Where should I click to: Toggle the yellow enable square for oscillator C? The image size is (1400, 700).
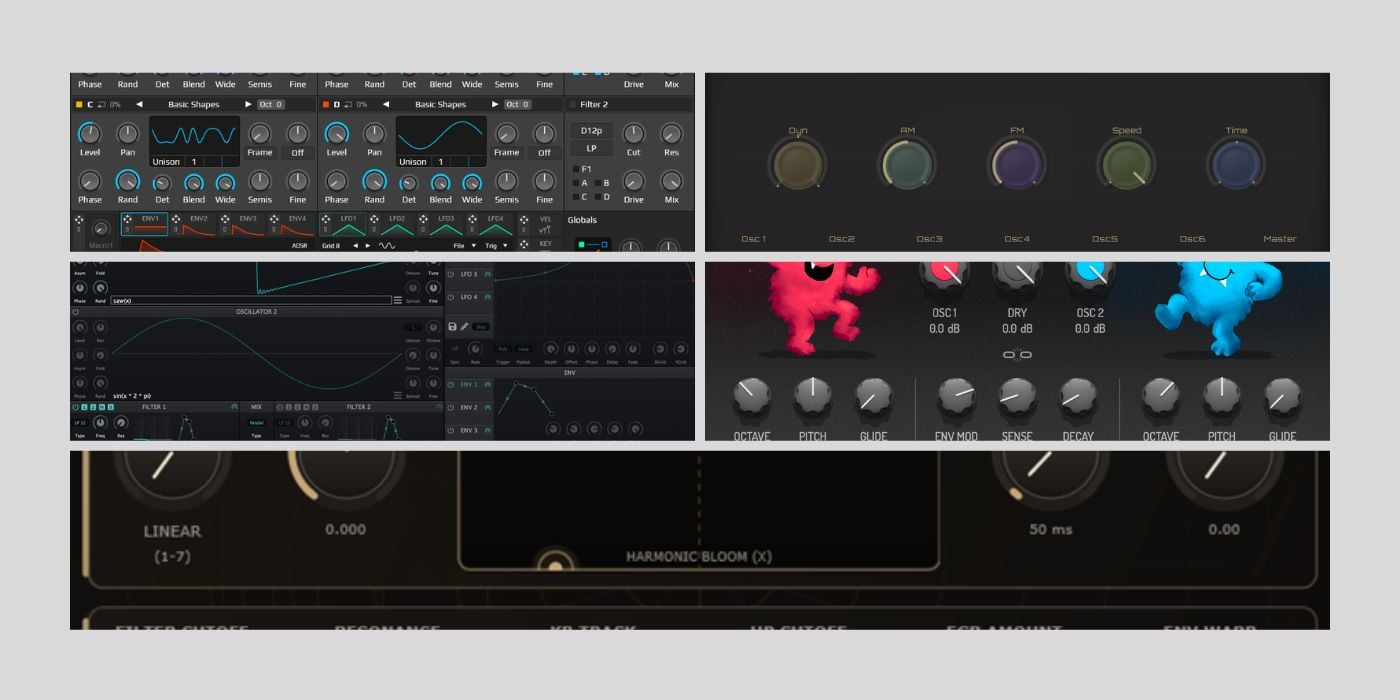(79, 104)
